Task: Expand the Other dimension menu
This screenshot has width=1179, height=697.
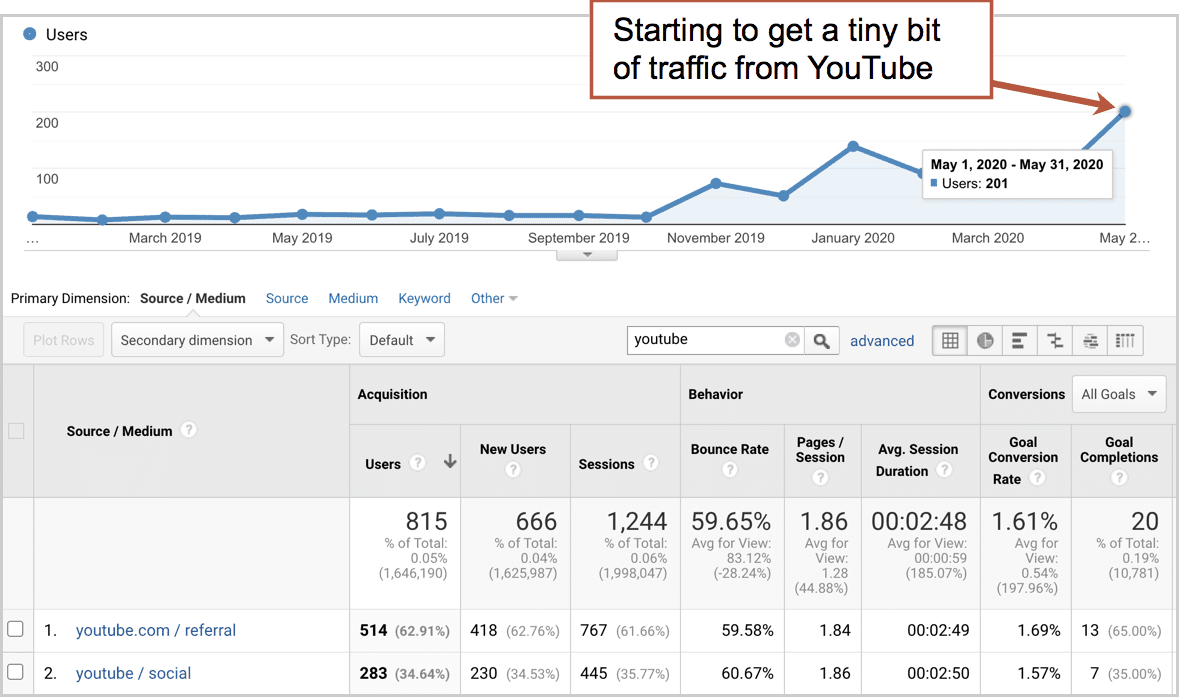Action: (494, 298)
